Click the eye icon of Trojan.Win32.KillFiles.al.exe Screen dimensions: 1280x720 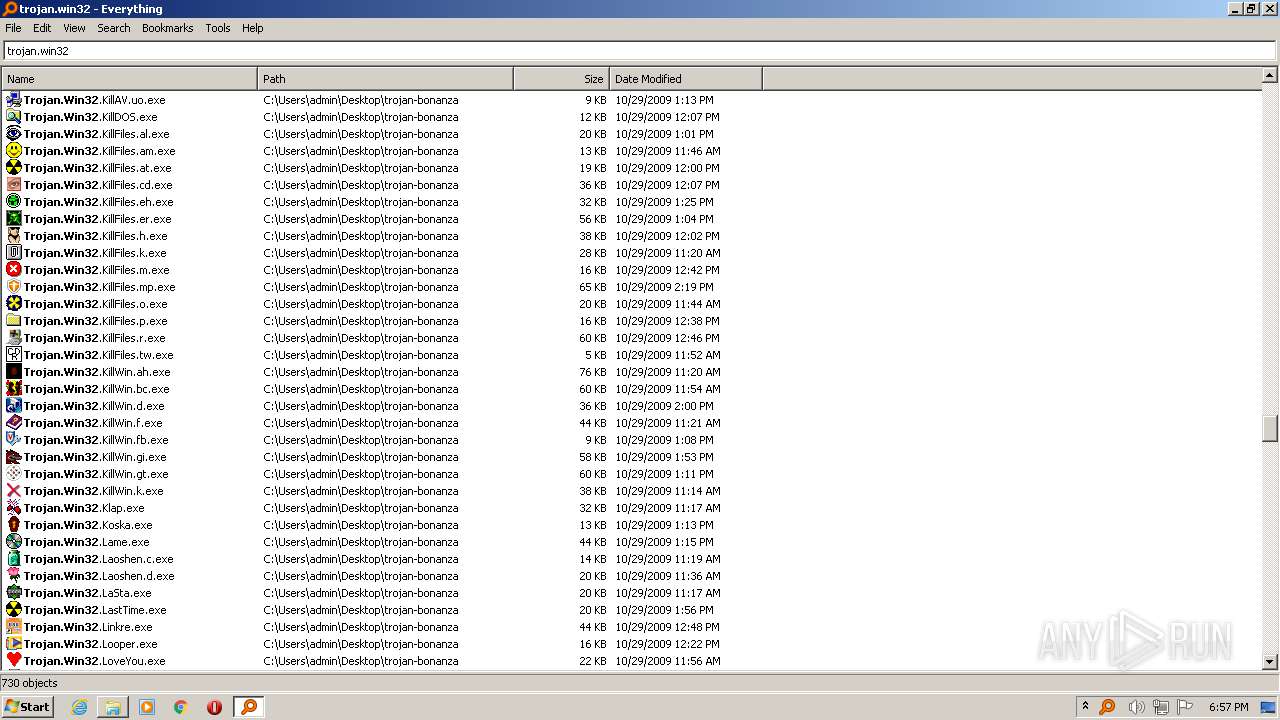(x=14, y=134)
